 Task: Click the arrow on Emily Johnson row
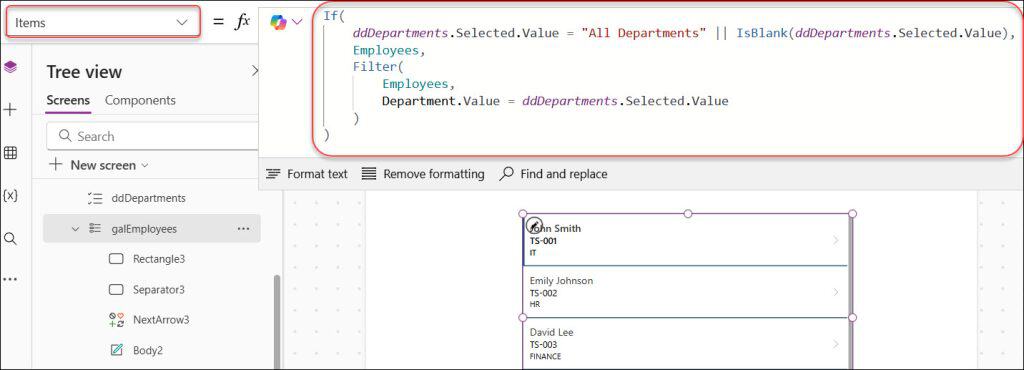point(835,292)
